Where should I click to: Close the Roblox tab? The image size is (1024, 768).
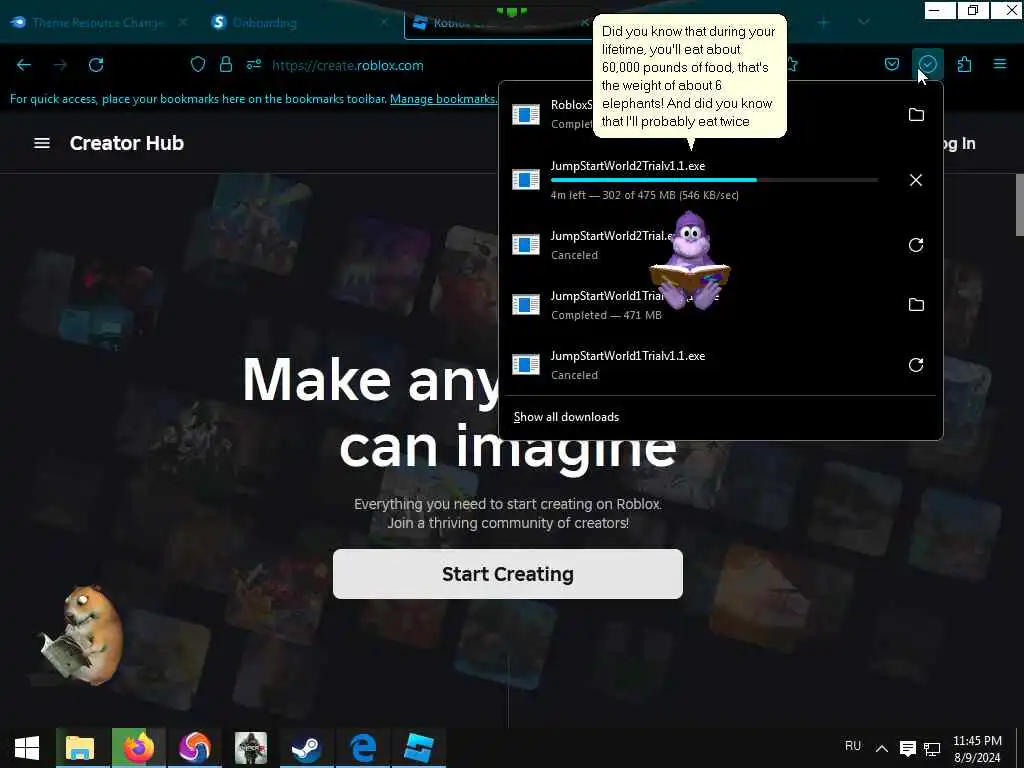click(584, 22)
